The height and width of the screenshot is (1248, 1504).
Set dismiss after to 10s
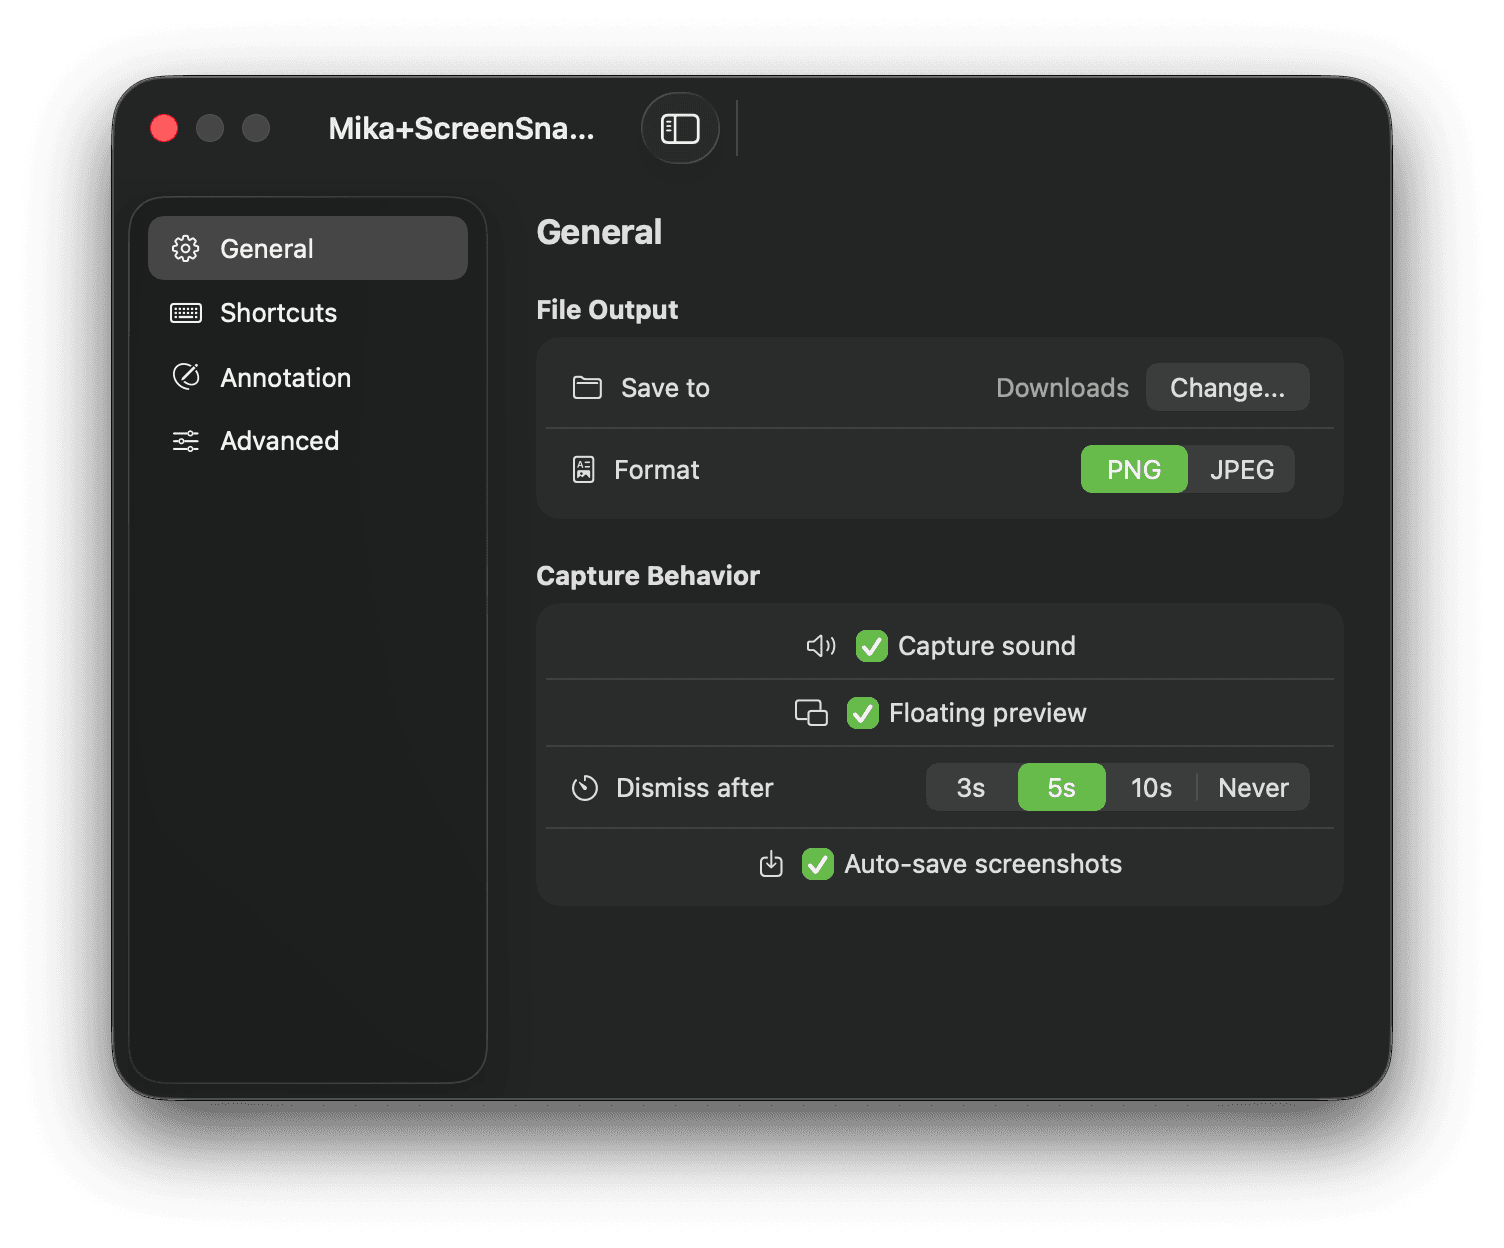1151,788
